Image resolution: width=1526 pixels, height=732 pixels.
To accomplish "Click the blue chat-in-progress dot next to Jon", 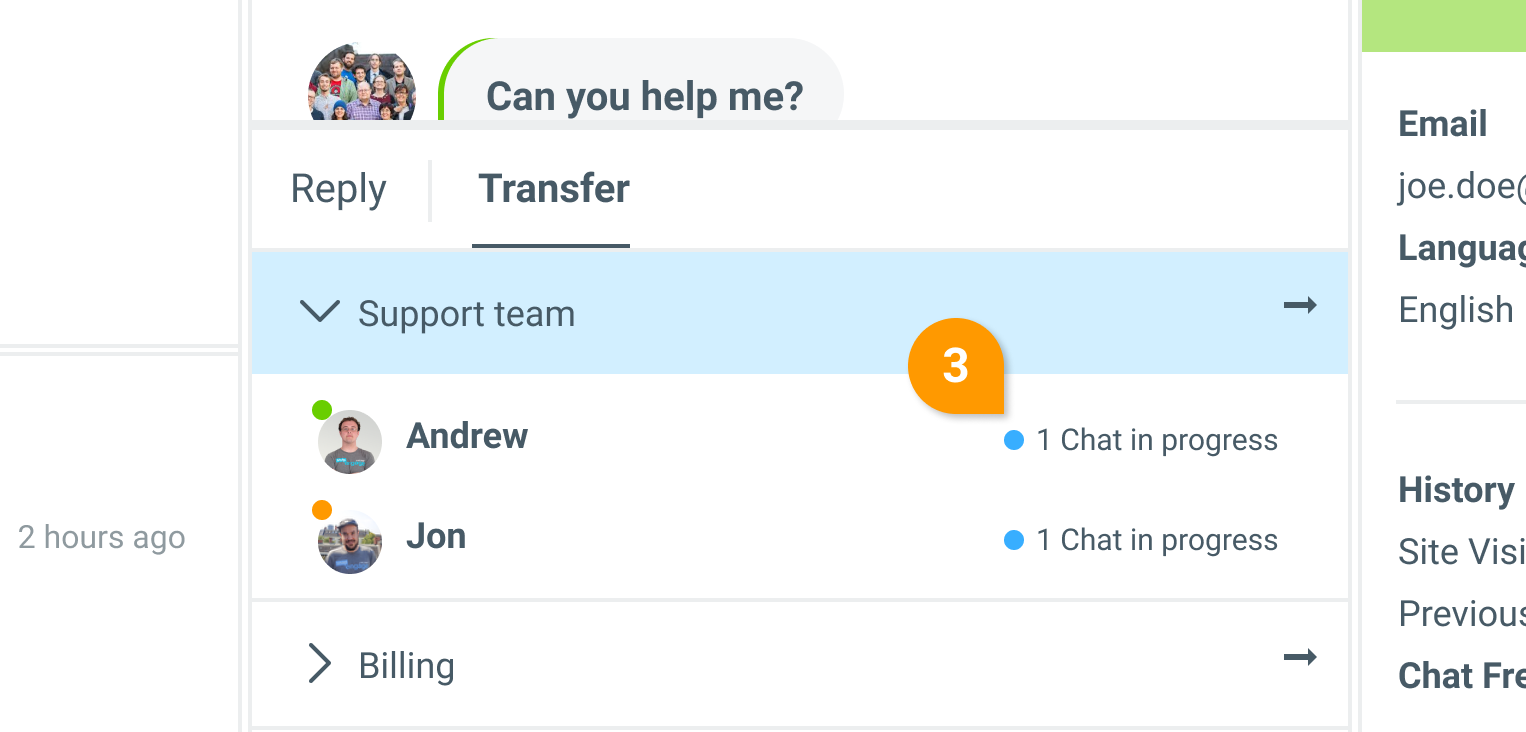I will [x=1014, y=540].
